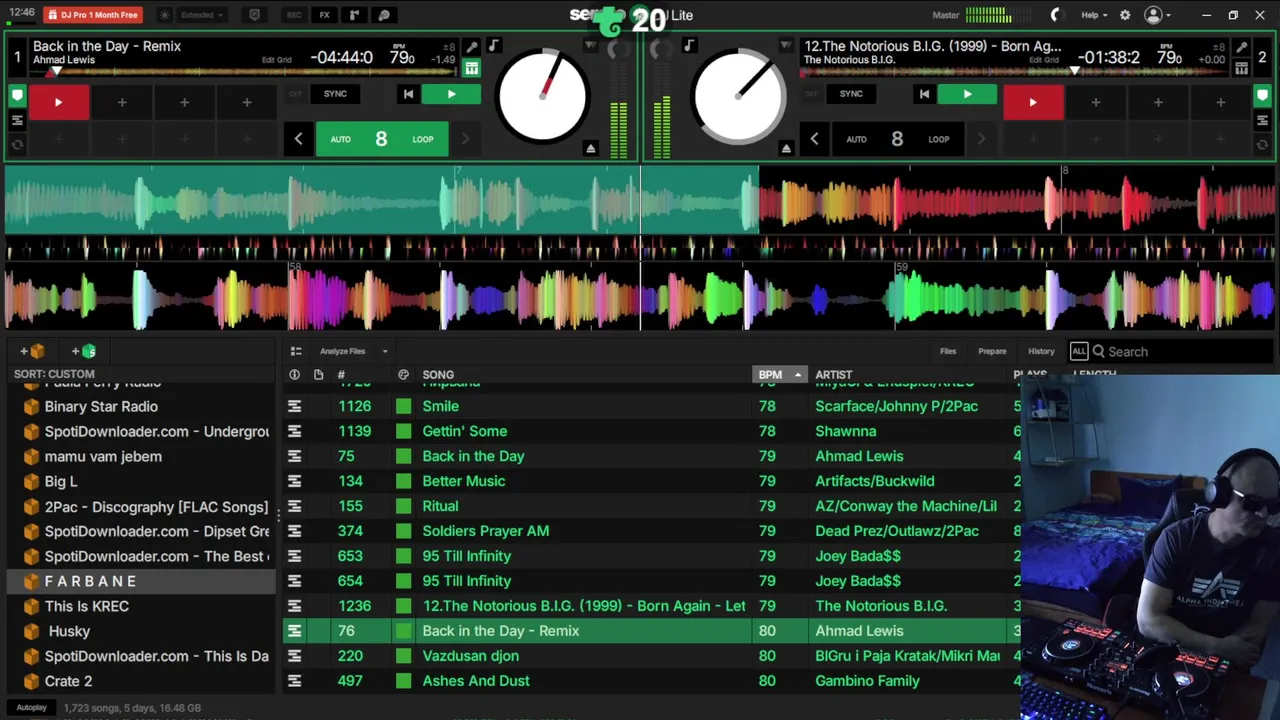This screenshot has height=720, width=1280.
Task: Sort library by SONG column header
Action: click(438, 375)
